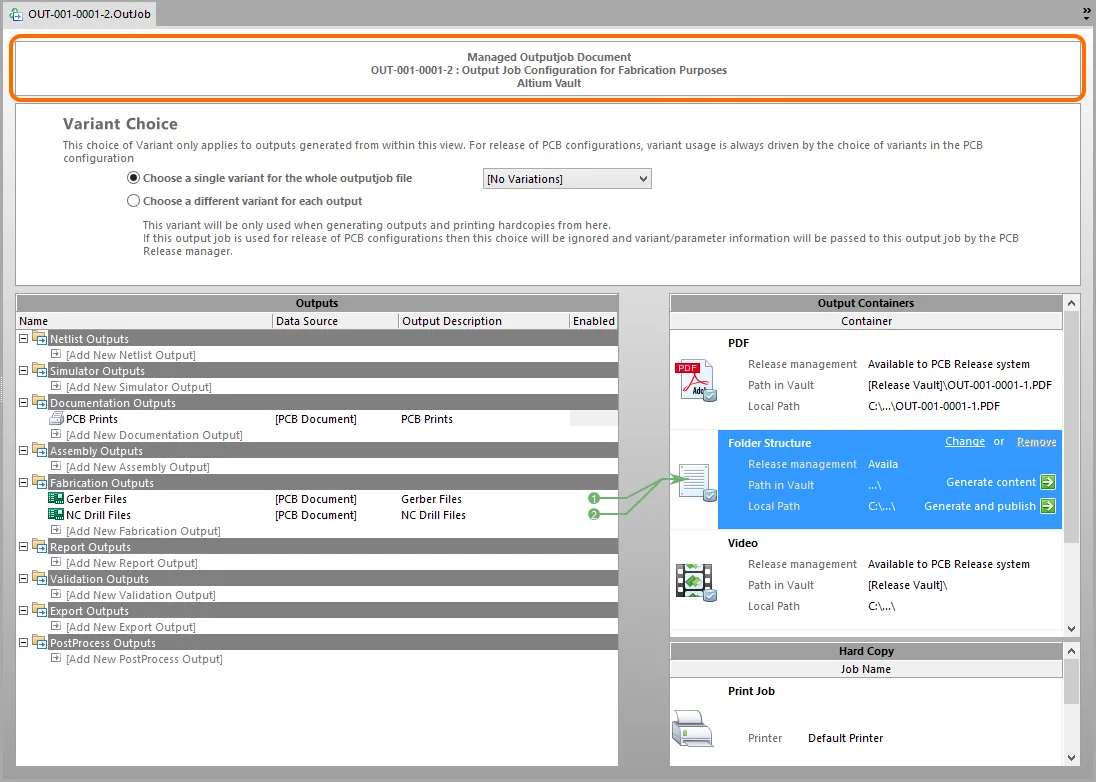
Task: Click Generate and publish for Folder Structure
Action: point(979,506)
